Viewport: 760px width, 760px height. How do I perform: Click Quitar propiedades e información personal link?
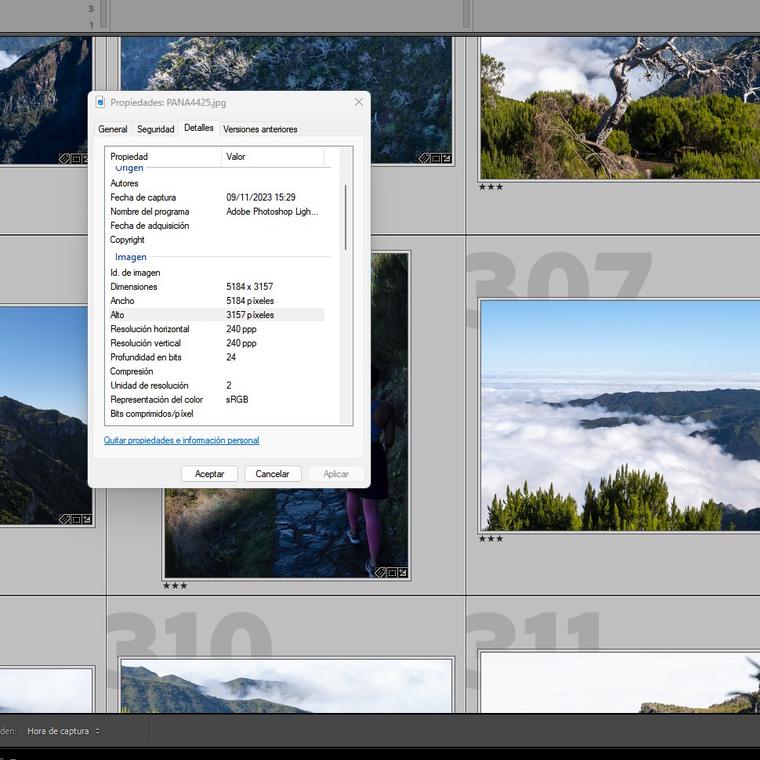click(181, 440)
